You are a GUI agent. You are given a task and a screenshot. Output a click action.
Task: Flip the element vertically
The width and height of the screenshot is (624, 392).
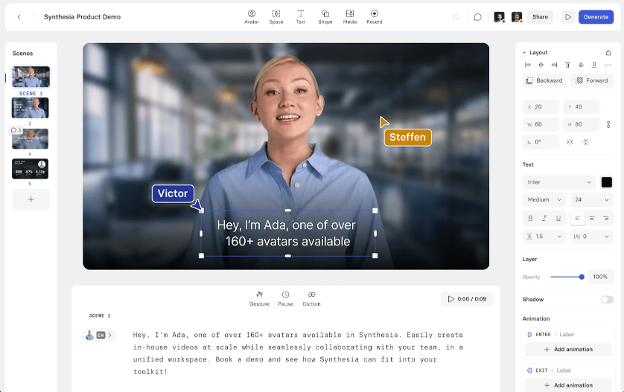point(585,142)
